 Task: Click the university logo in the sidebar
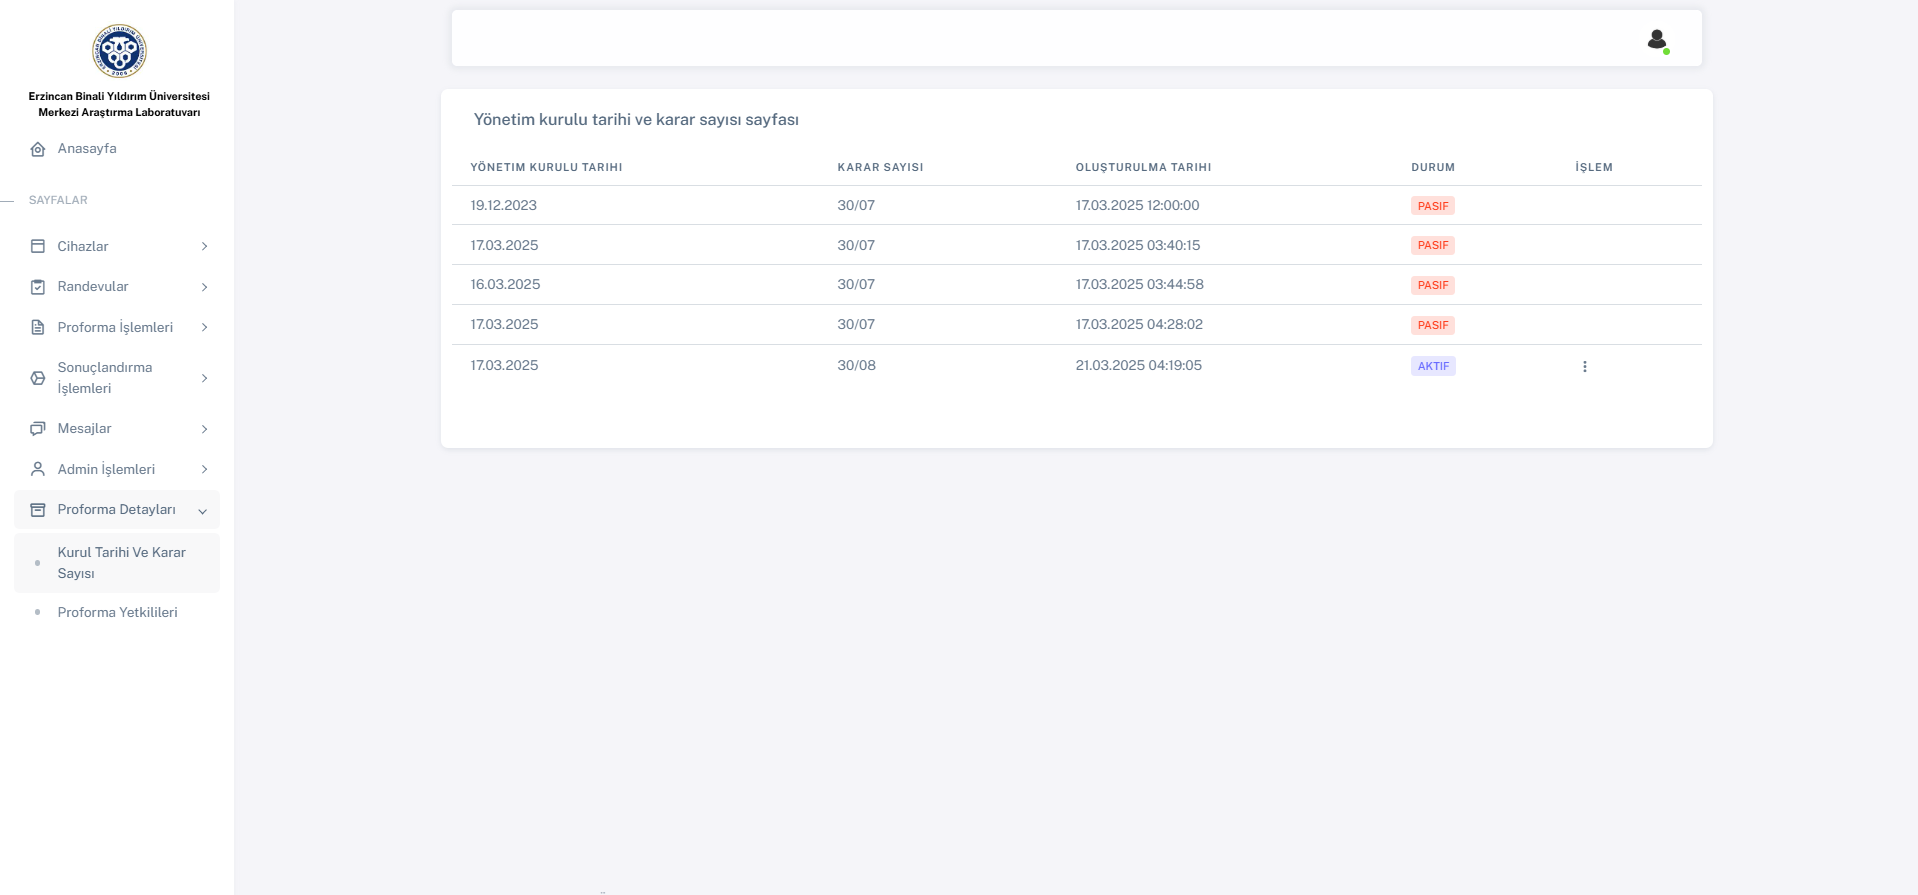[x=119, y=51]
